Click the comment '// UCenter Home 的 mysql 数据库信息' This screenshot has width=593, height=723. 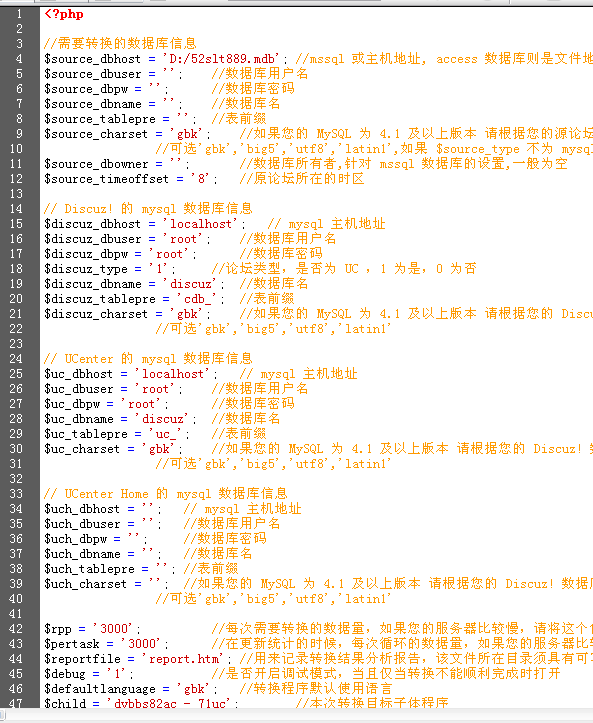(x=166, y=494)
